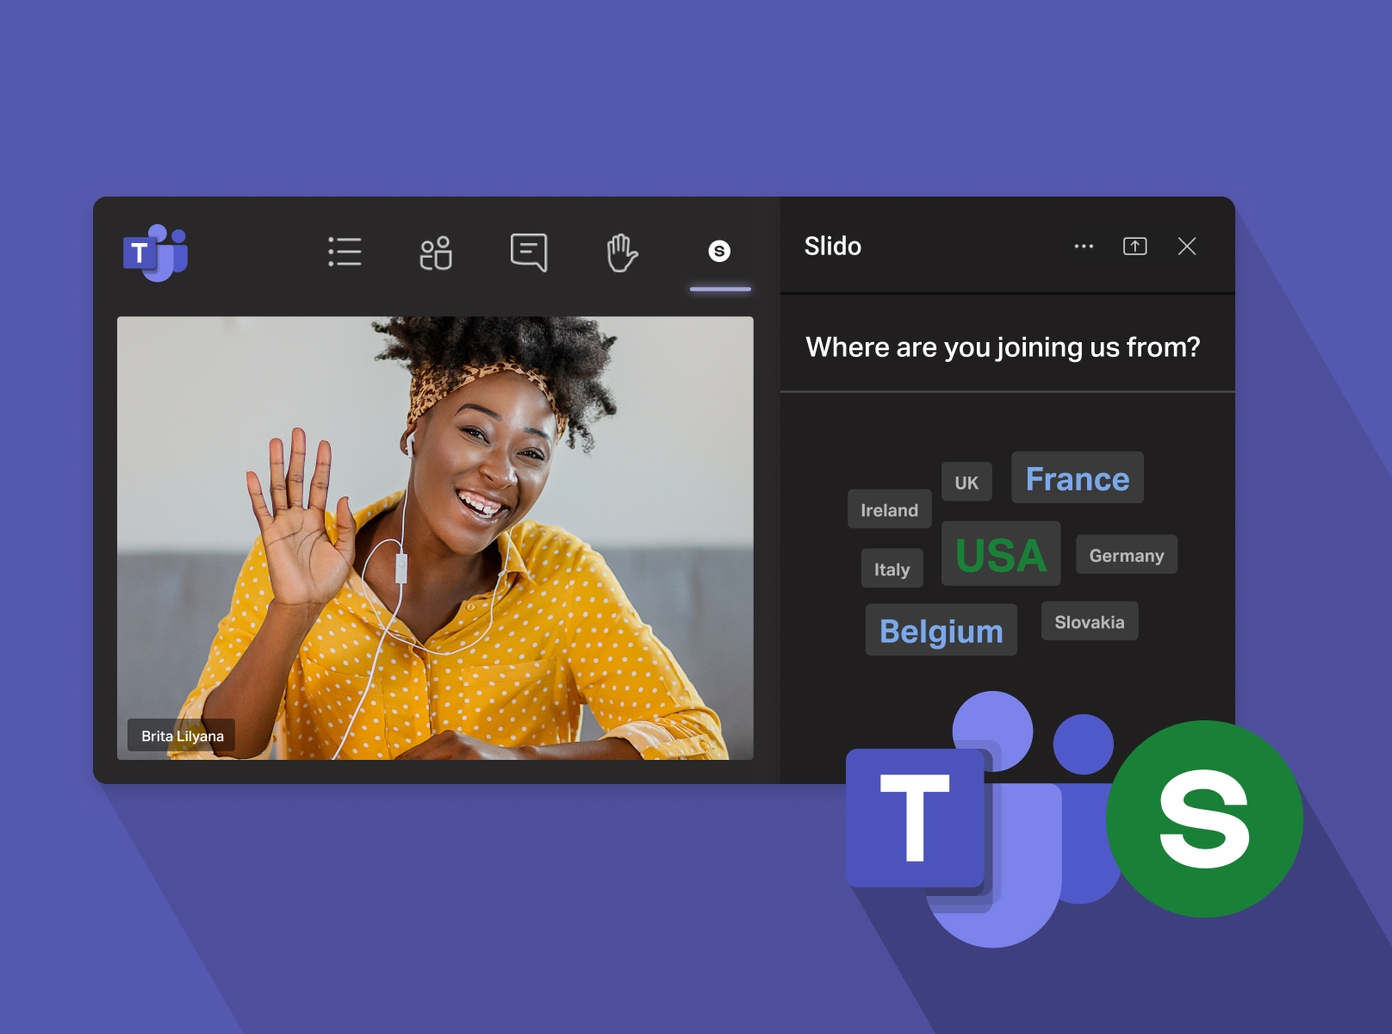Open the participants panel
This screenshot has width=1392, height=1034.
coord(436,253)
